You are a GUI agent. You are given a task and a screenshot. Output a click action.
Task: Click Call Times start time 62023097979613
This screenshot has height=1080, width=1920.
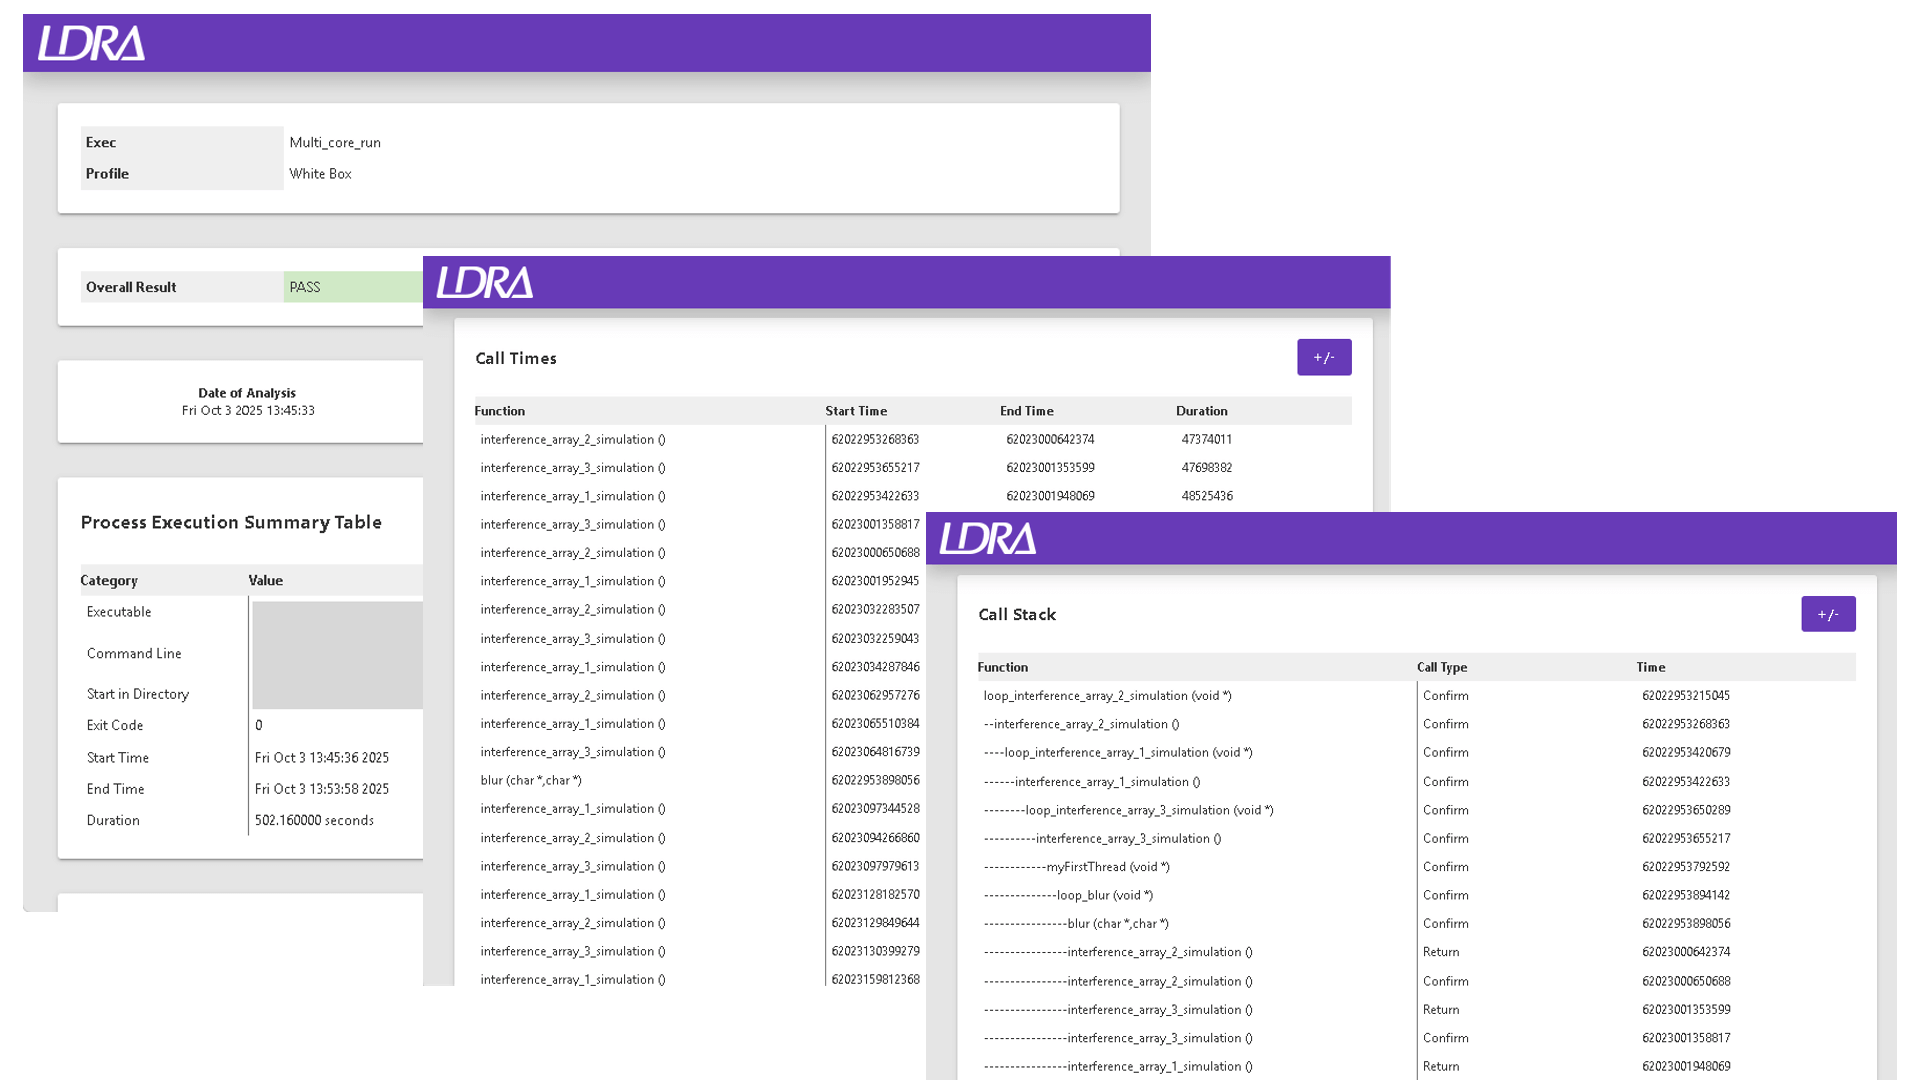pyautogui.click(x=875, y=866)
